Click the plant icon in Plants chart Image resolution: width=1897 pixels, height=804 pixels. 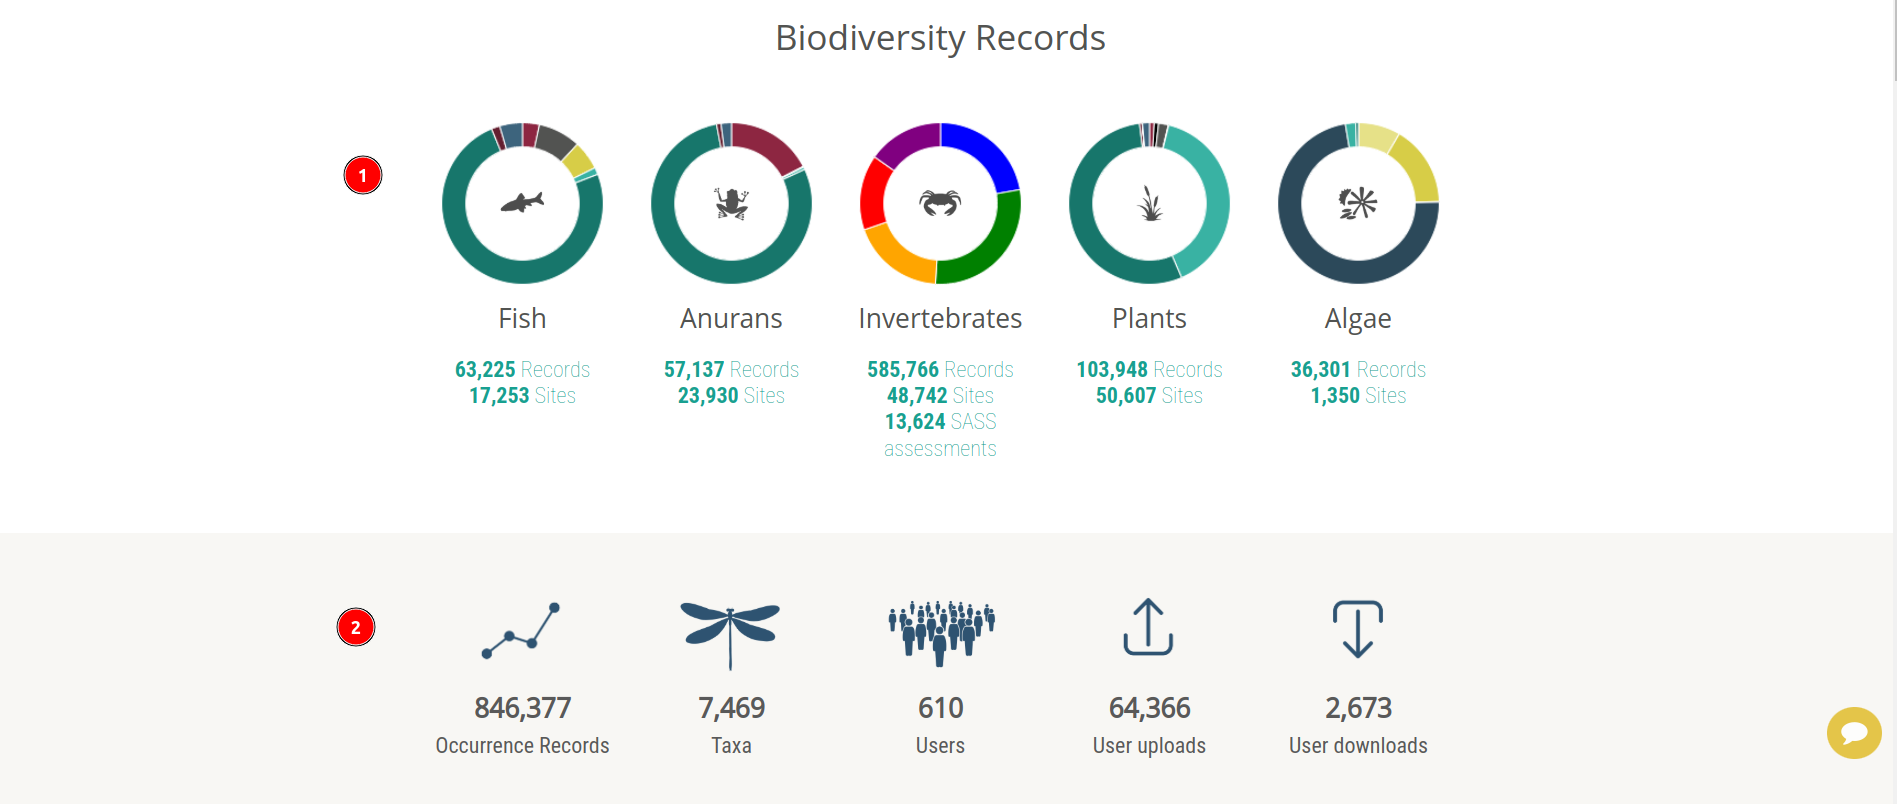(1150, 203)
